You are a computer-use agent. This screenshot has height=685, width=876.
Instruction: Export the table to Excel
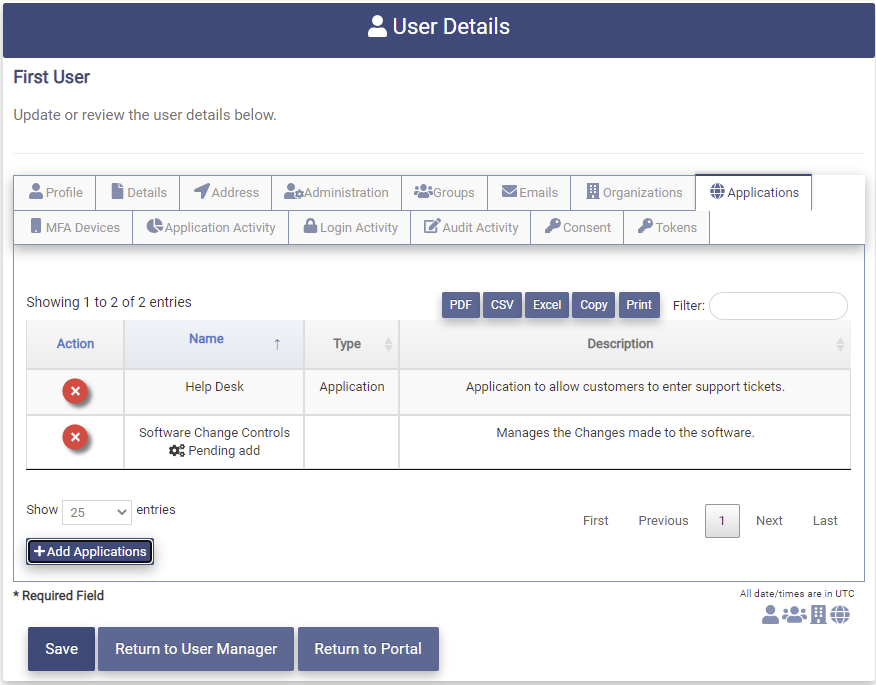[x=547, y=305]
